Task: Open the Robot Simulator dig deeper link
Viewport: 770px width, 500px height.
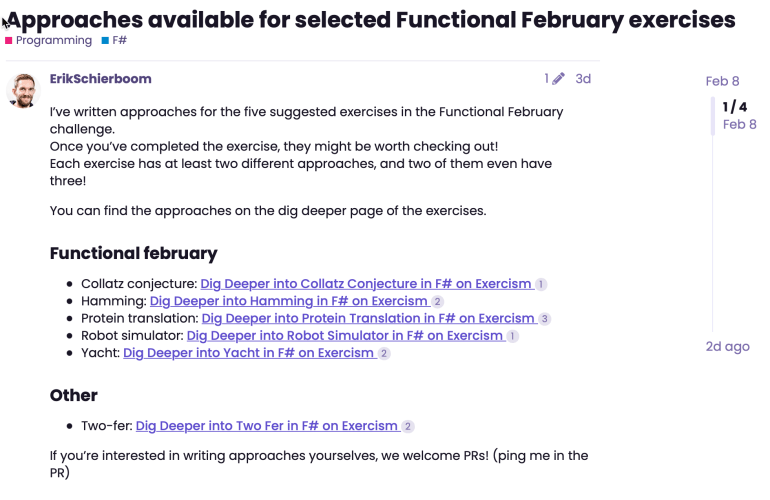Action: 345,336
